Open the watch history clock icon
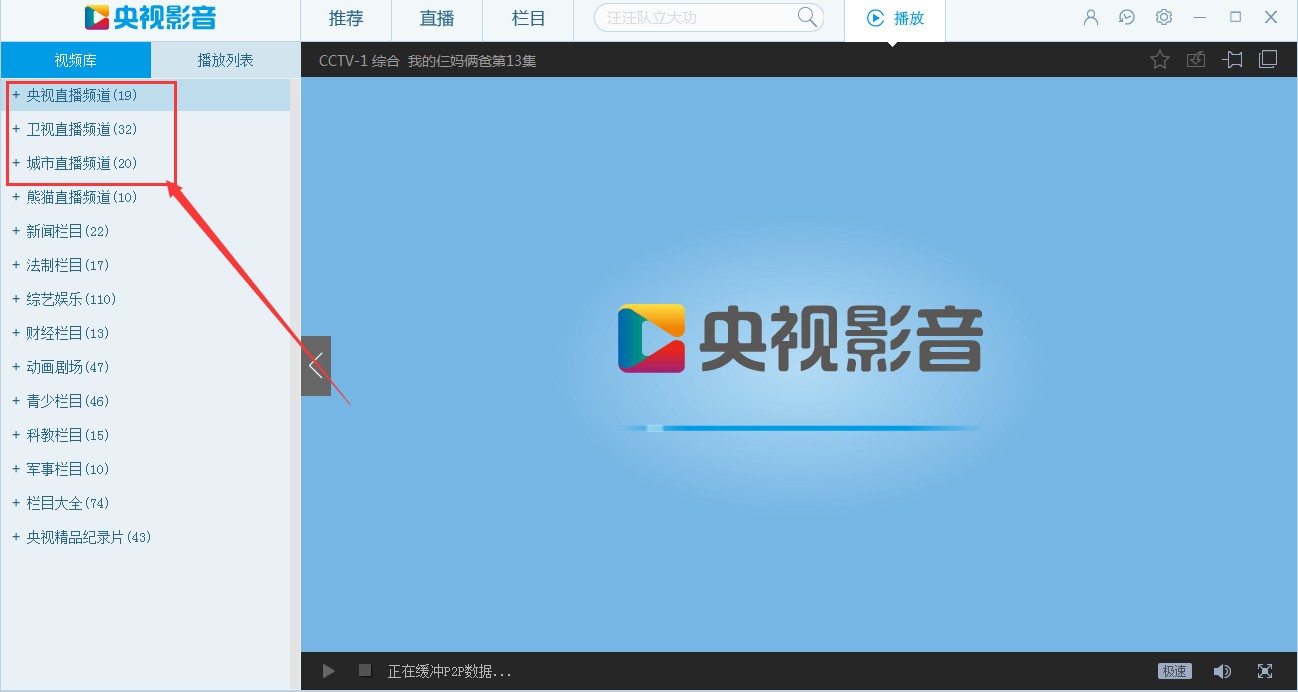The height and width of the screenshot is (692, 1298). coord(1127,17)
